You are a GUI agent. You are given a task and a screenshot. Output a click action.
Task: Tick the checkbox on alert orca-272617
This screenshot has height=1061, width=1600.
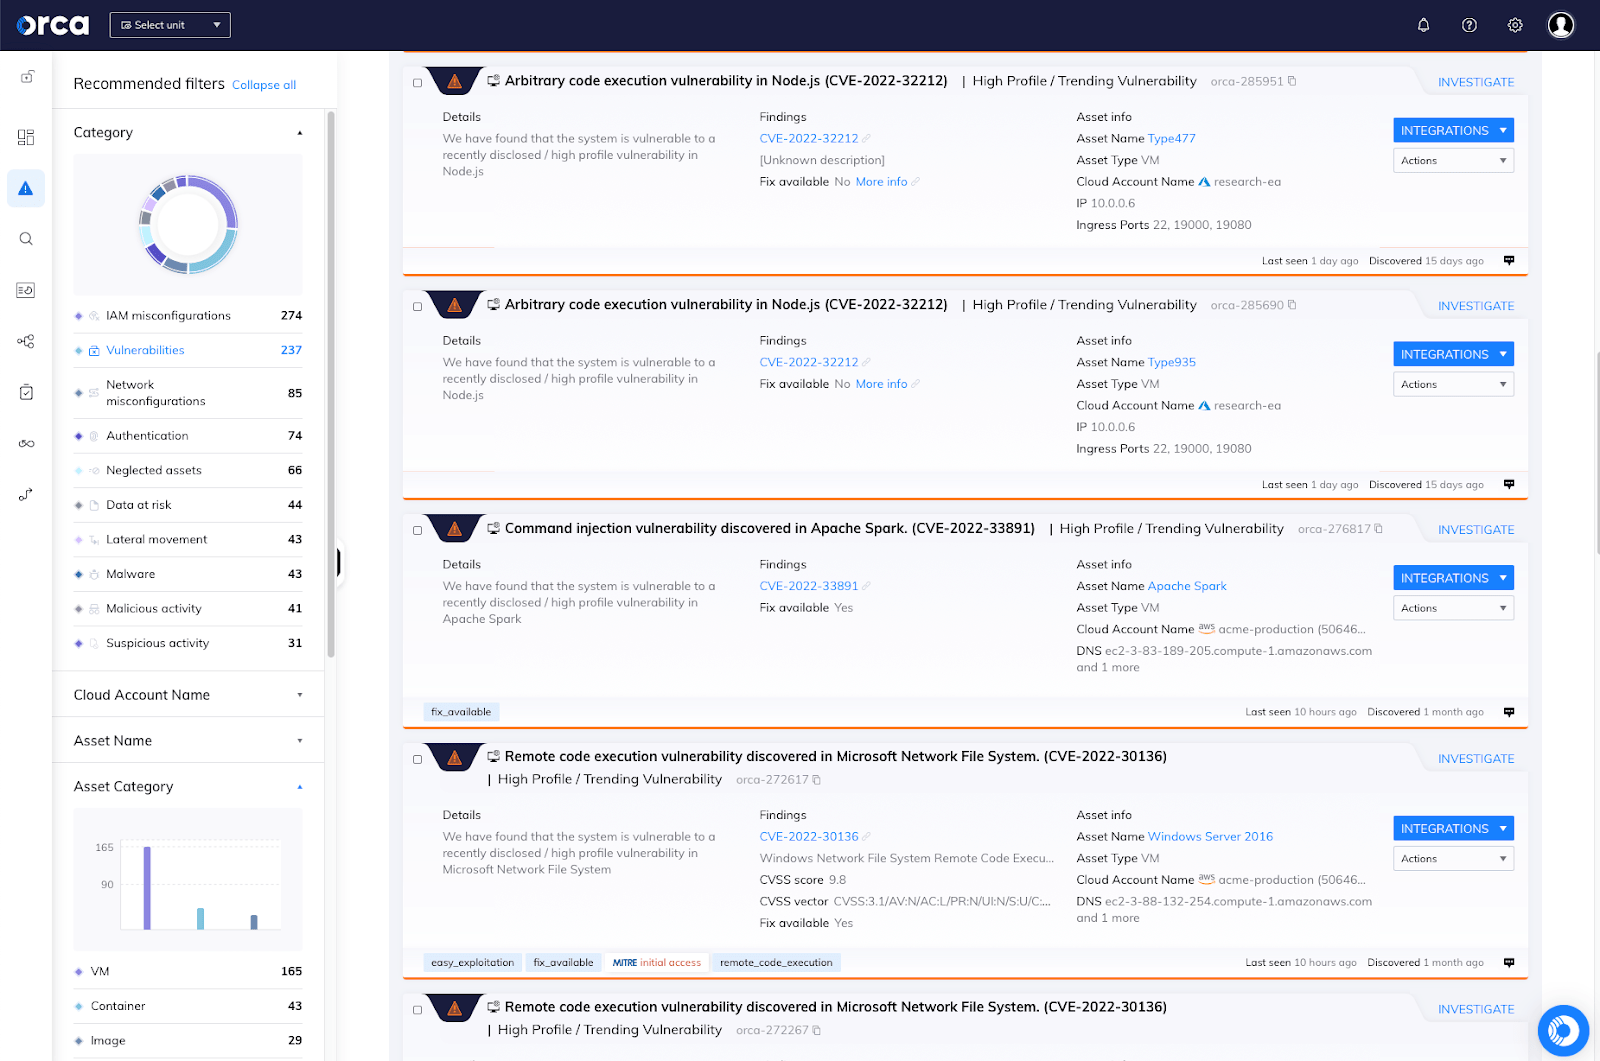click(417, 759)
